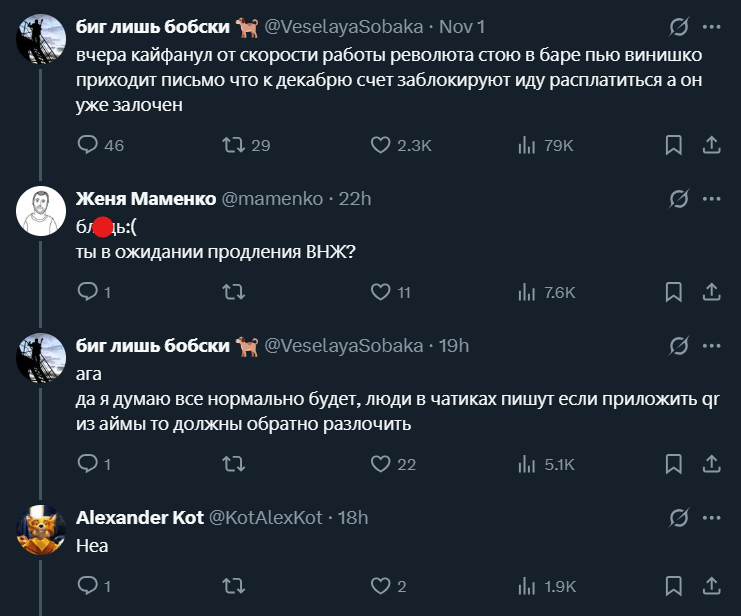
Task: View analytics for the 79K views post
Action: (x=527, y=145)
